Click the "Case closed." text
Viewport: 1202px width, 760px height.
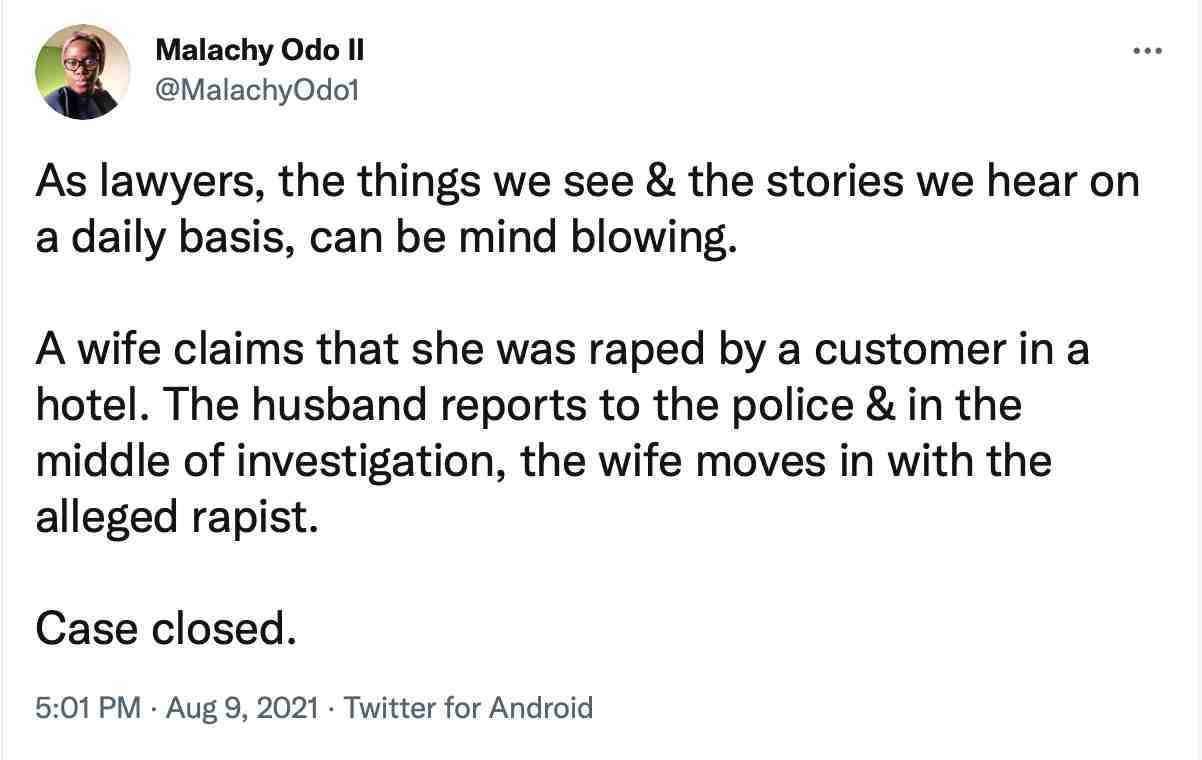point(166,629)
